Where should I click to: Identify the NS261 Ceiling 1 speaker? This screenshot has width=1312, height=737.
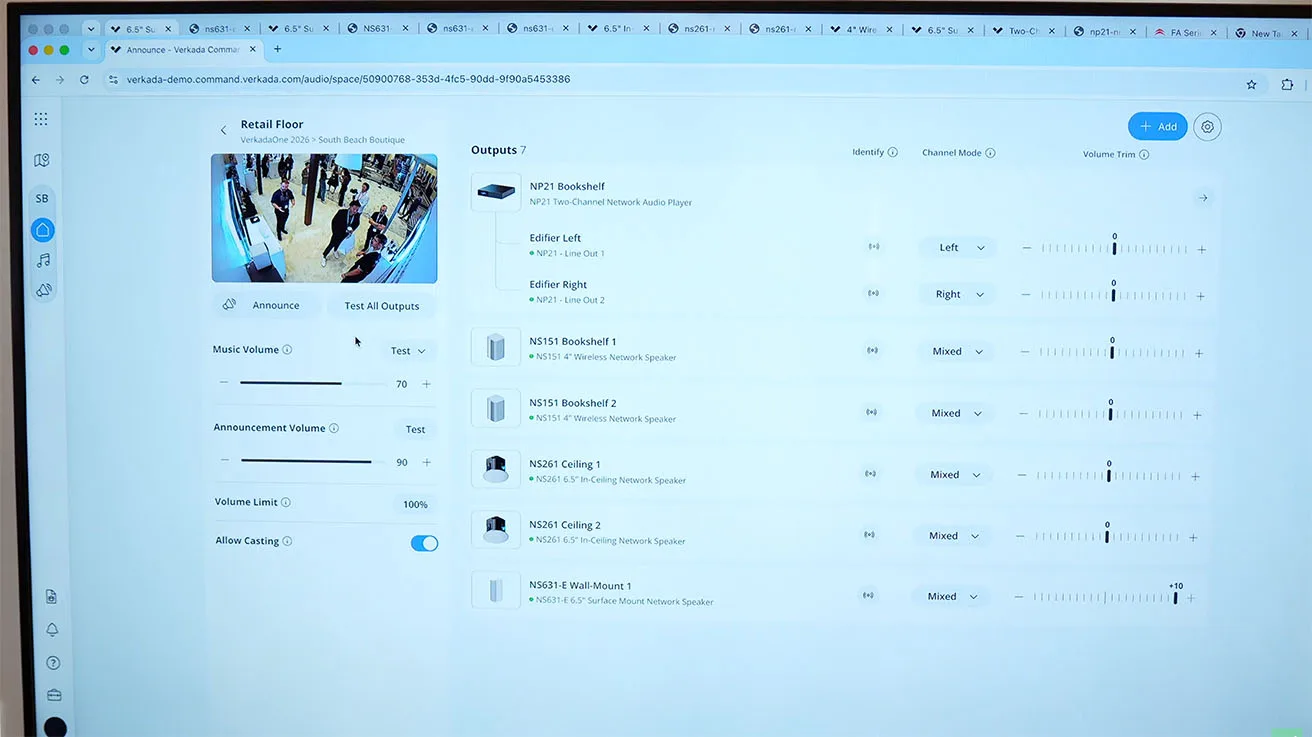[870, 474]
